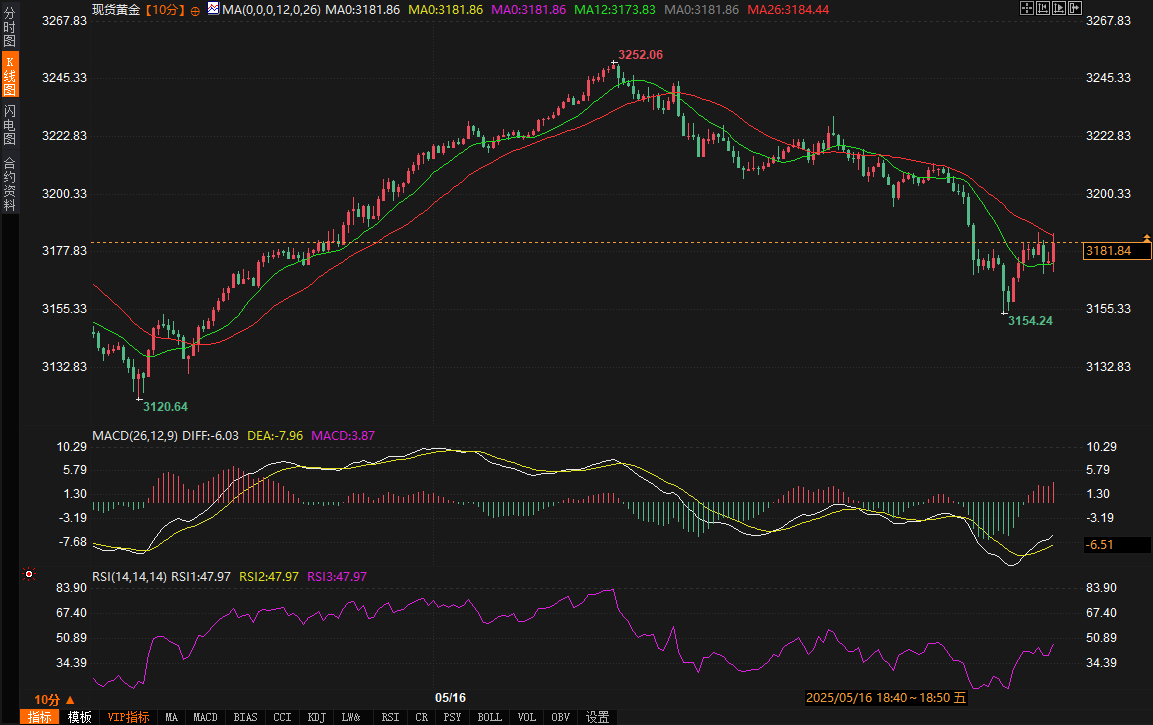Screen dimensions: 1153x725
Task: Select the BOLL indicator
Action: (489, 717)
